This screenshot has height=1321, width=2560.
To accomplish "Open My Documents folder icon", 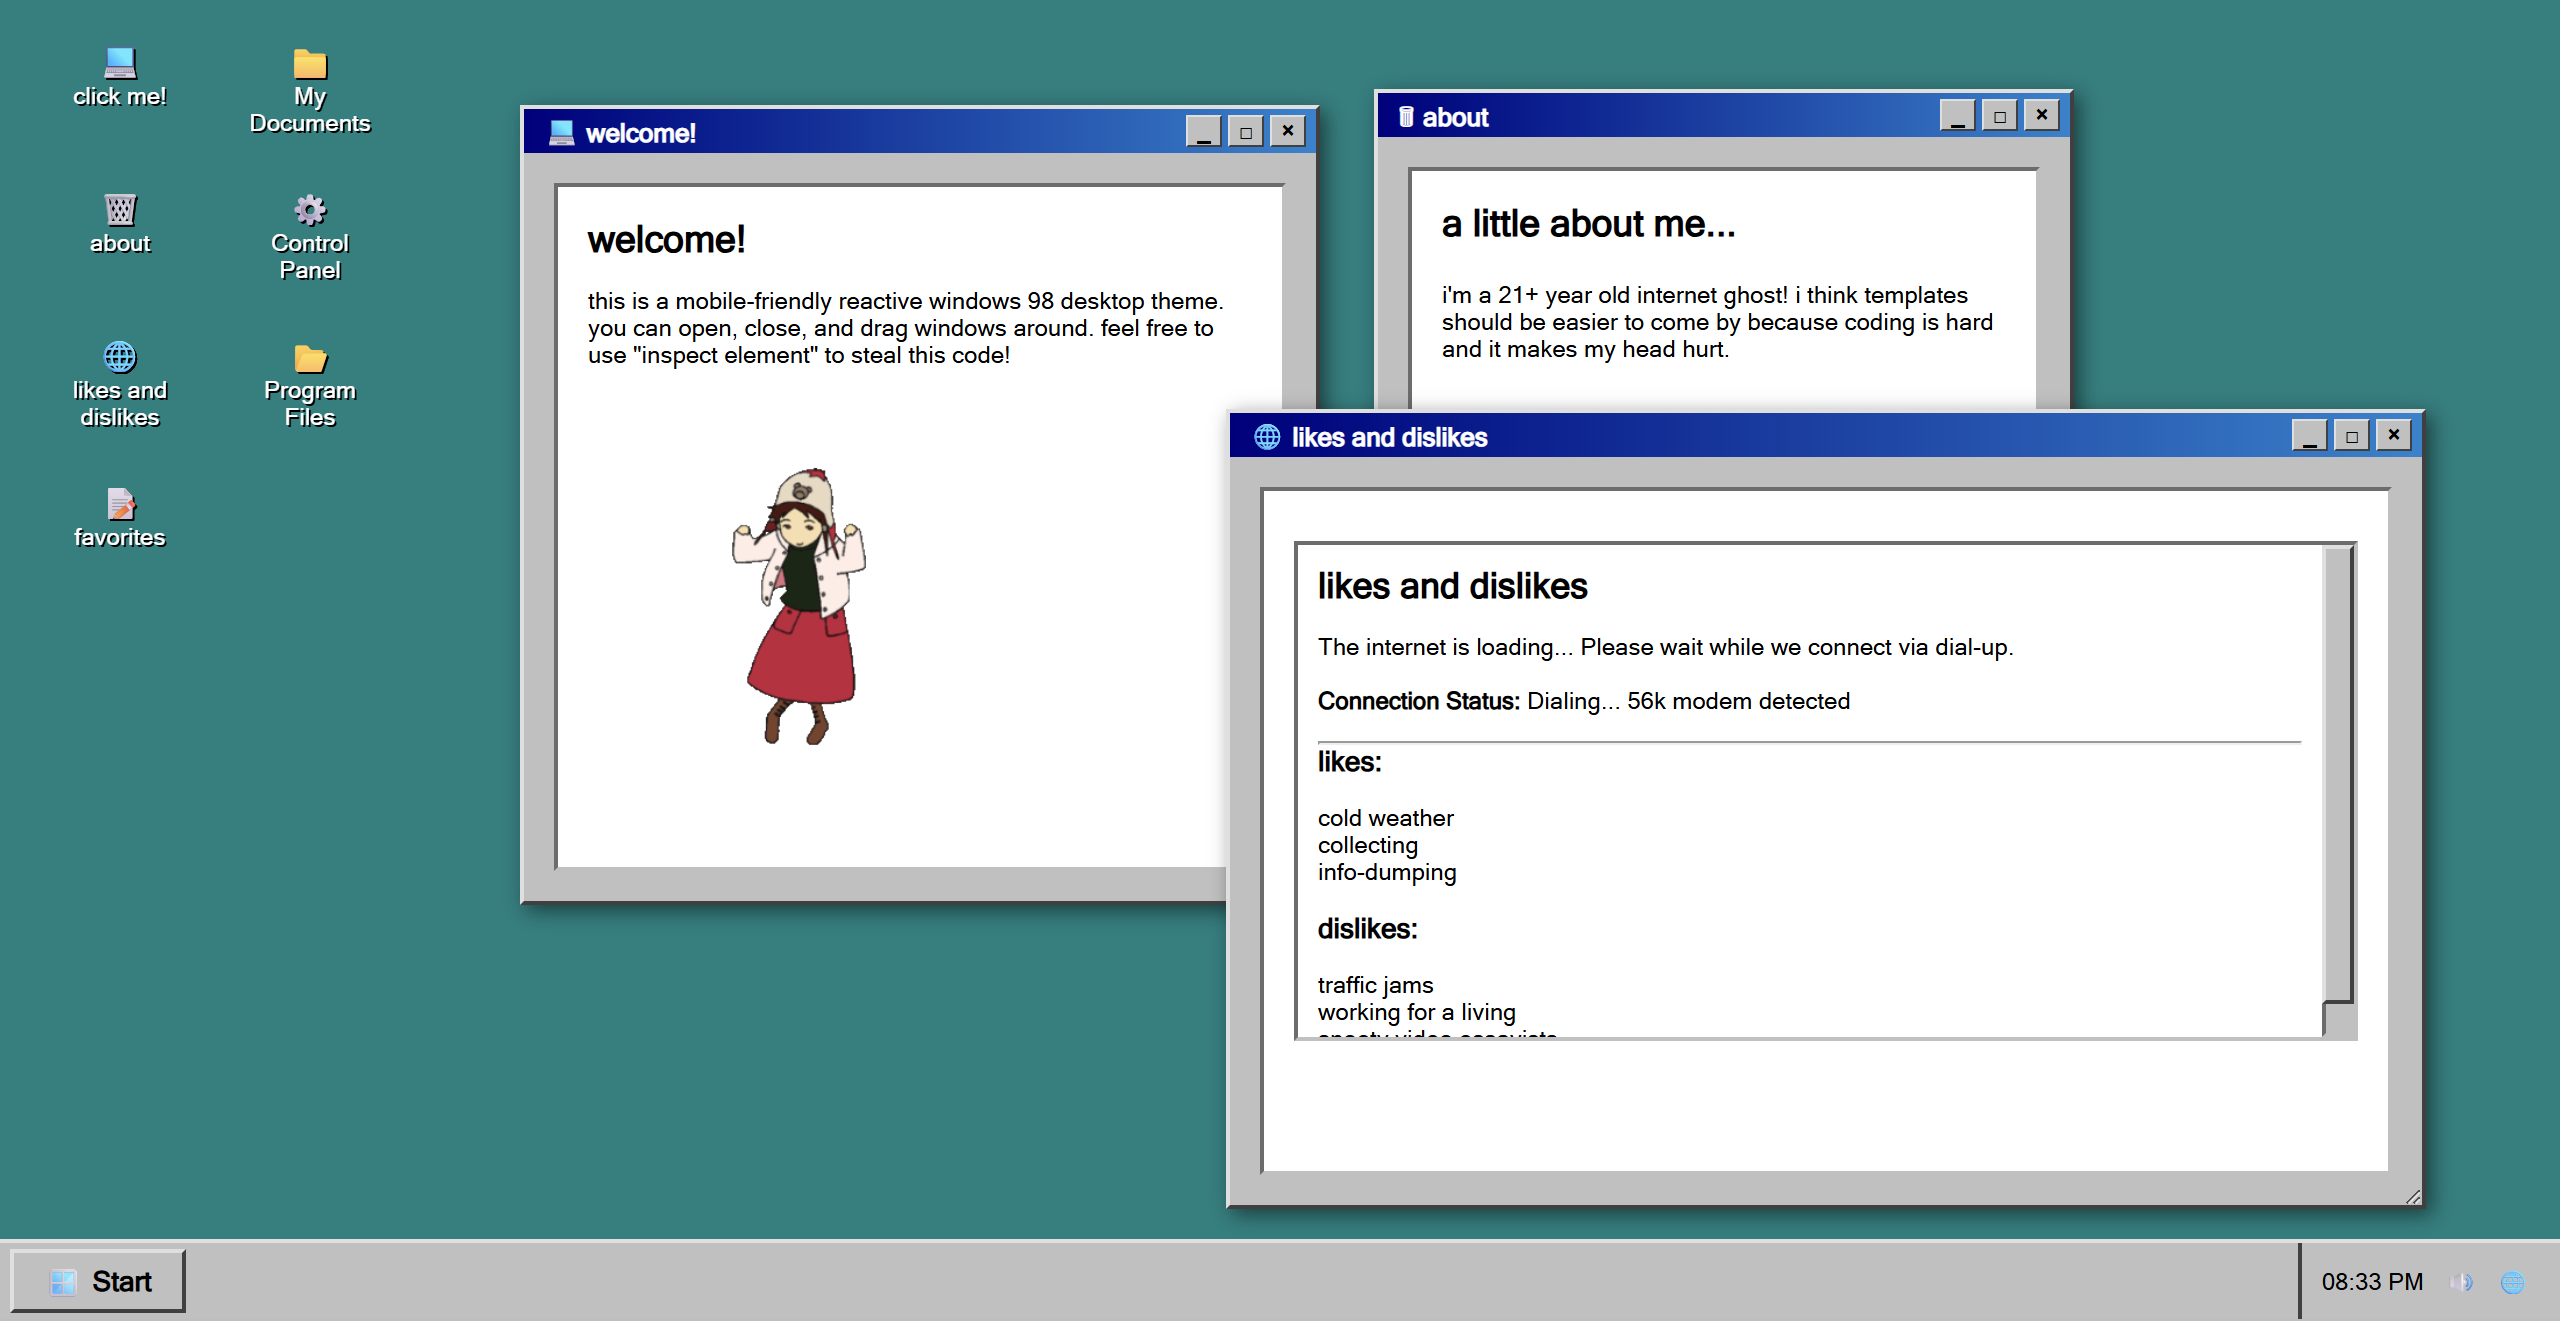I will (310, 65).
